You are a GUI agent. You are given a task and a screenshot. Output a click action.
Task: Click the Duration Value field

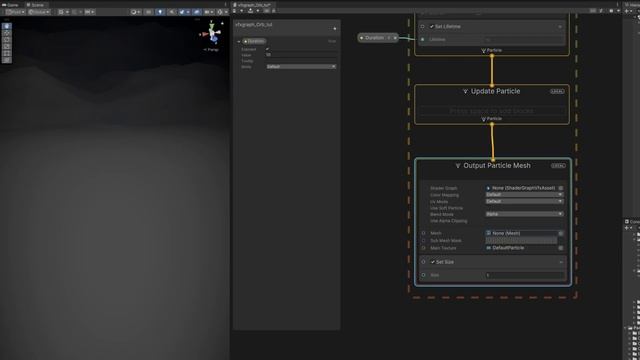pyautogui.click(x=301, y=55)
